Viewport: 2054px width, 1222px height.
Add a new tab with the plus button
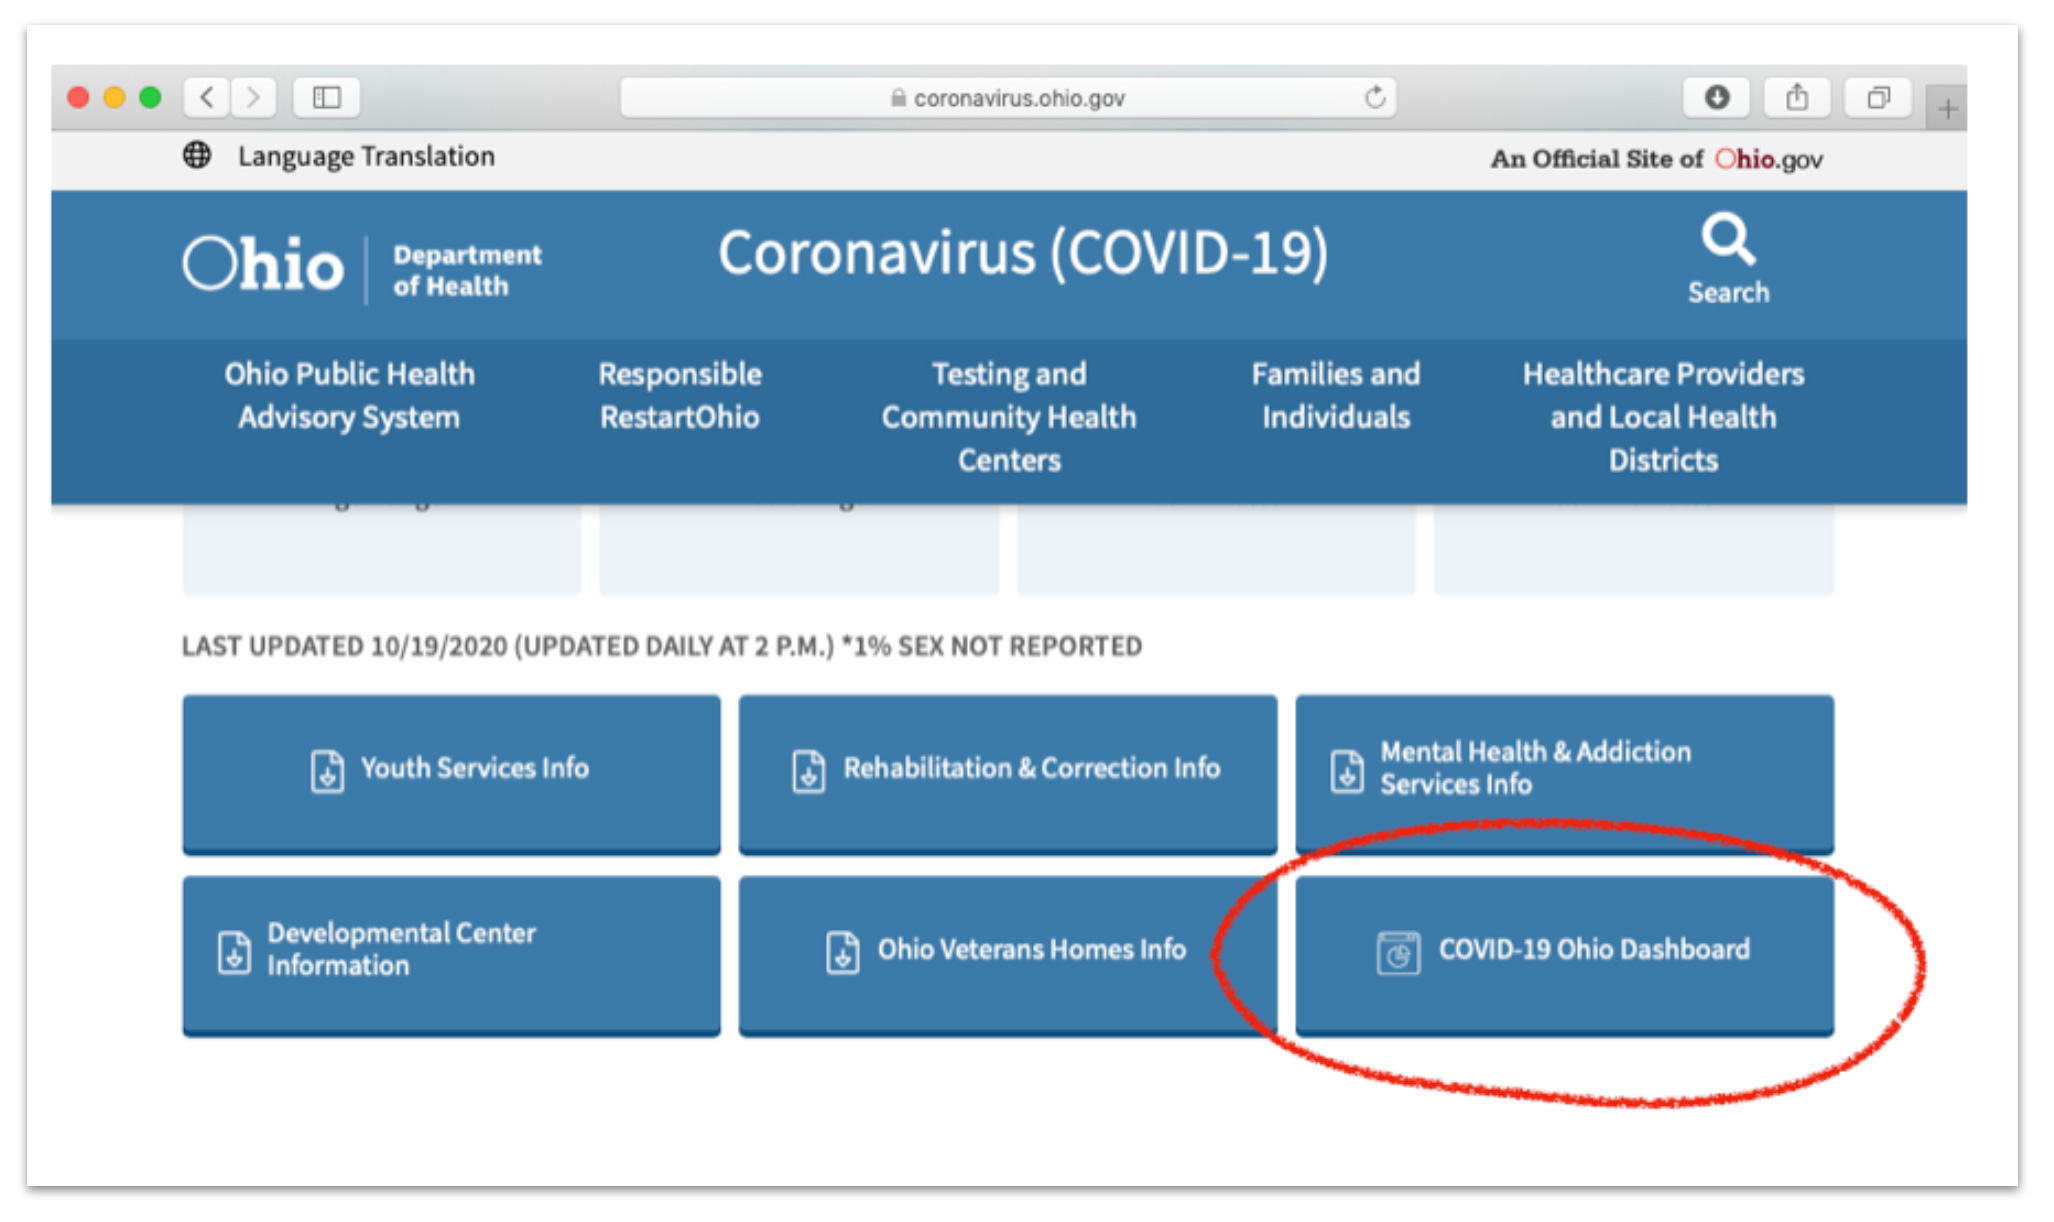point(1946,108)
